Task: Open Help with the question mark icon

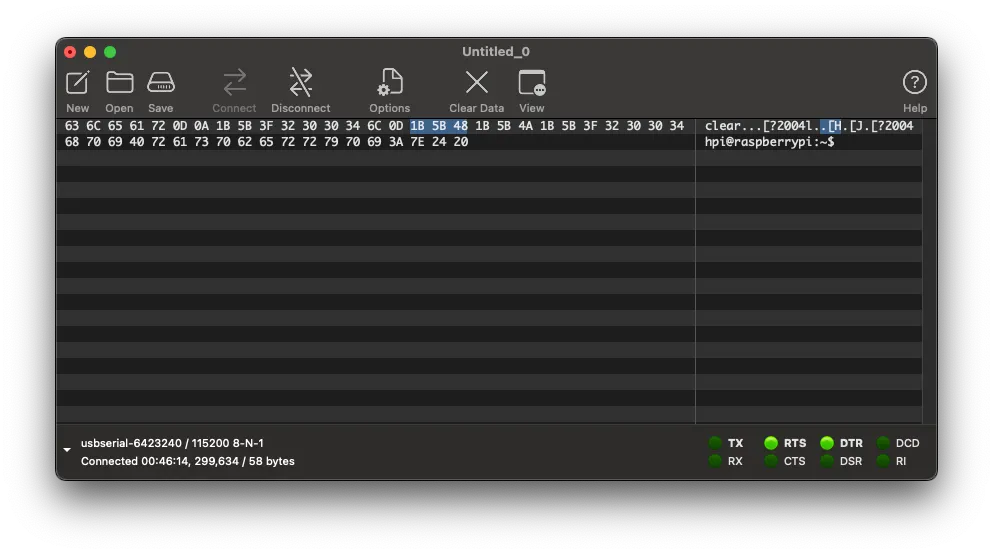Action: click(914, 82)
